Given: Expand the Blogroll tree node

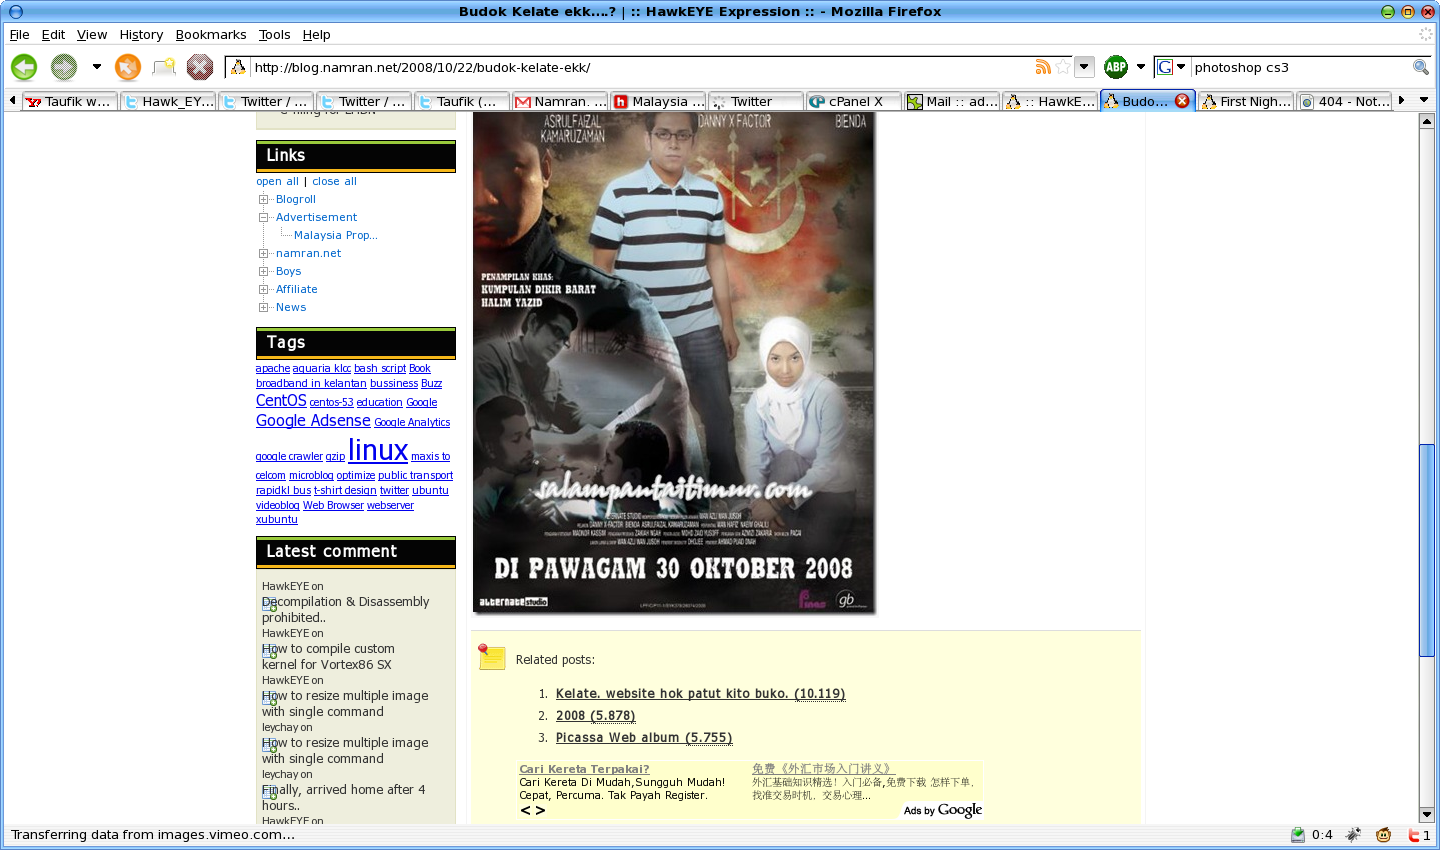Looking at the screenshot, I should click(x=264, y=200).
